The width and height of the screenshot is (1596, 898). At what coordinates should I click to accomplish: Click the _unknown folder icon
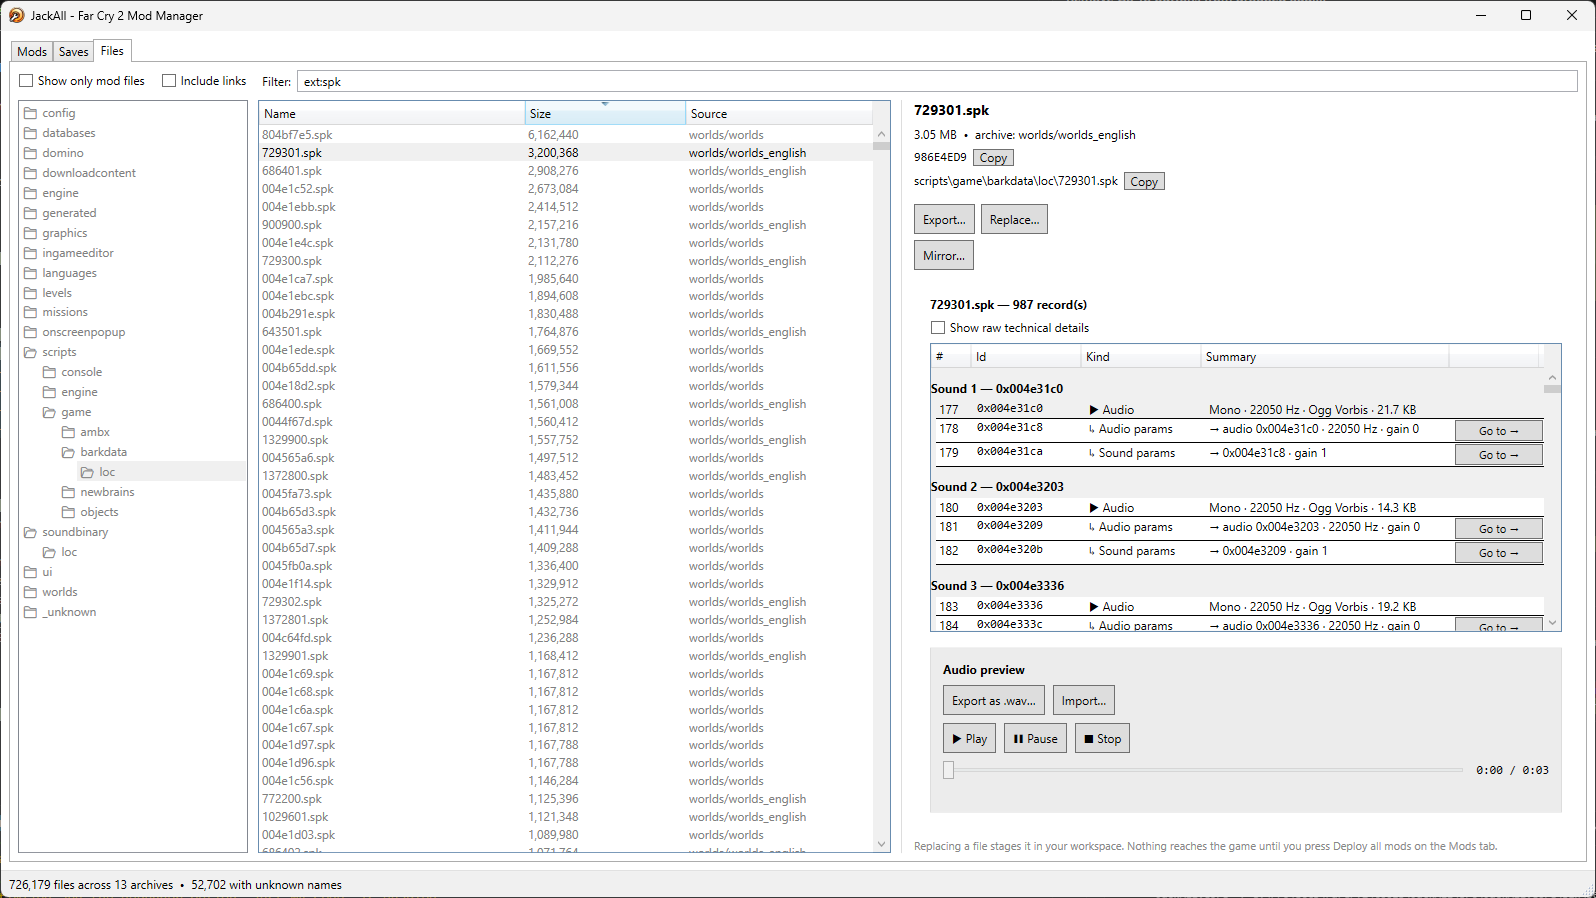[30, 612]
